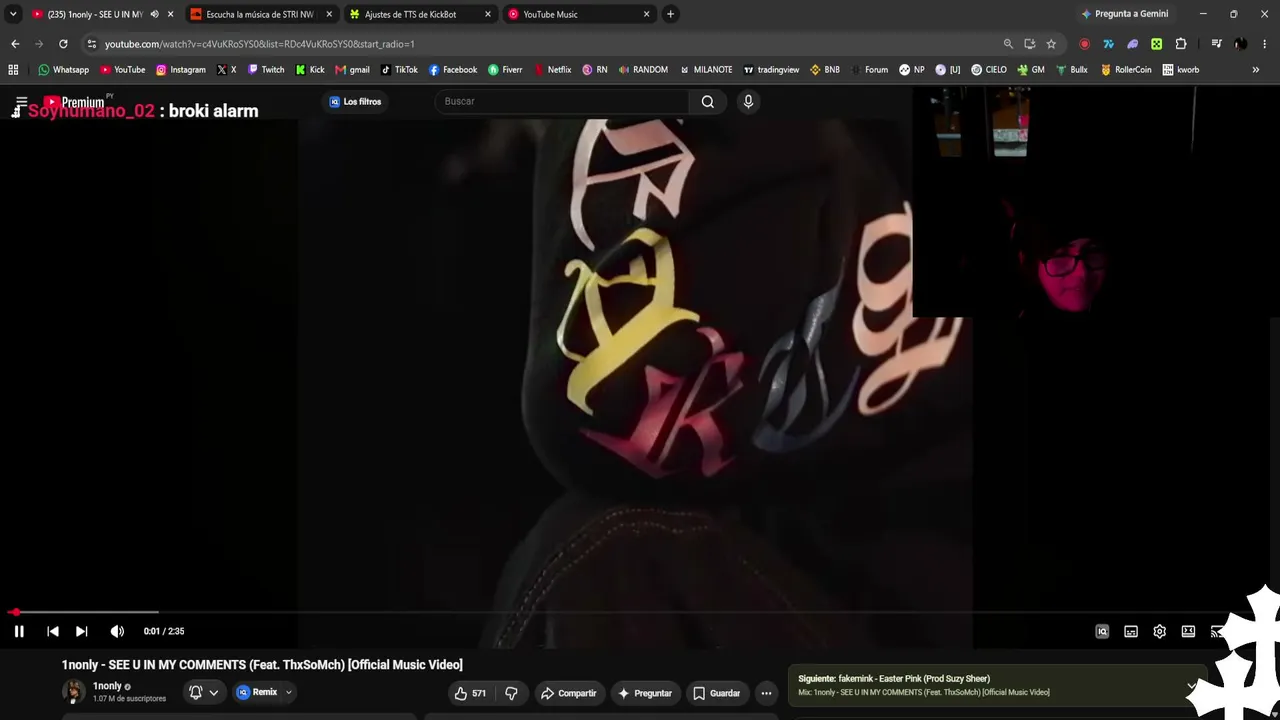Dislike the video with thumbs down

tap(511, 693)
